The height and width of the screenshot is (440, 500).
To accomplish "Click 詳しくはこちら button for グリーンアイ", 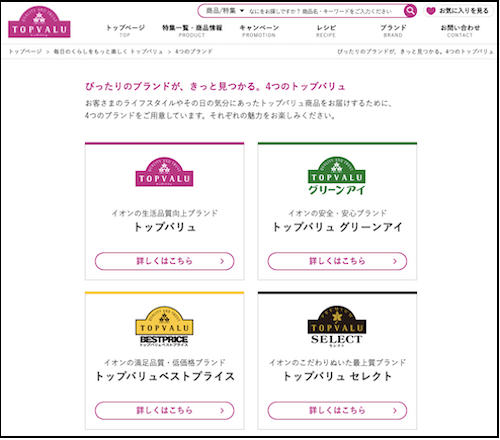I will tap(337, 261).
